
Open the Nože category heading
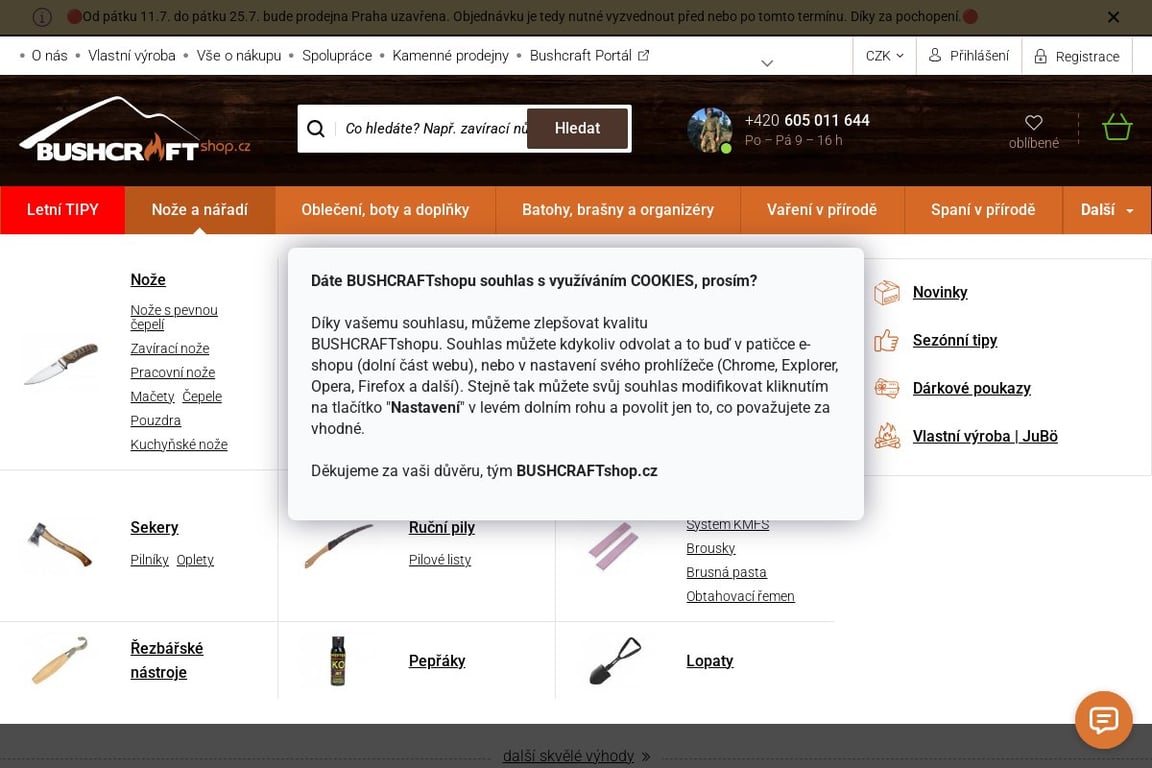148,280
